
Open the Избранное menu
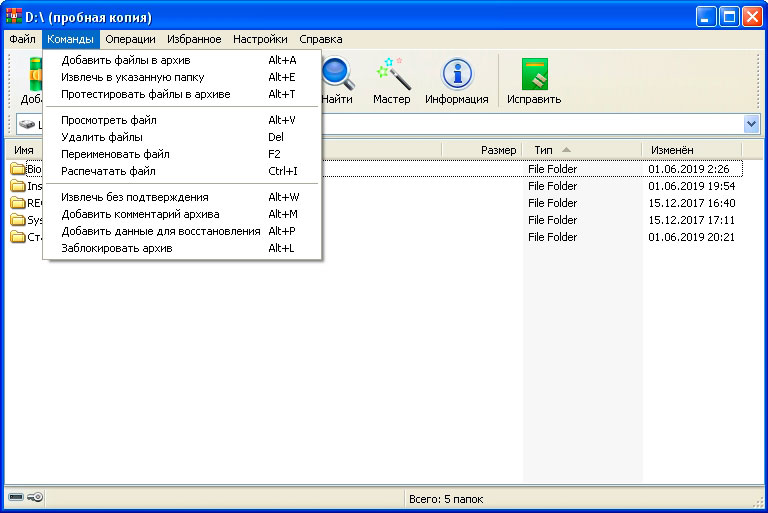[194, 39]
